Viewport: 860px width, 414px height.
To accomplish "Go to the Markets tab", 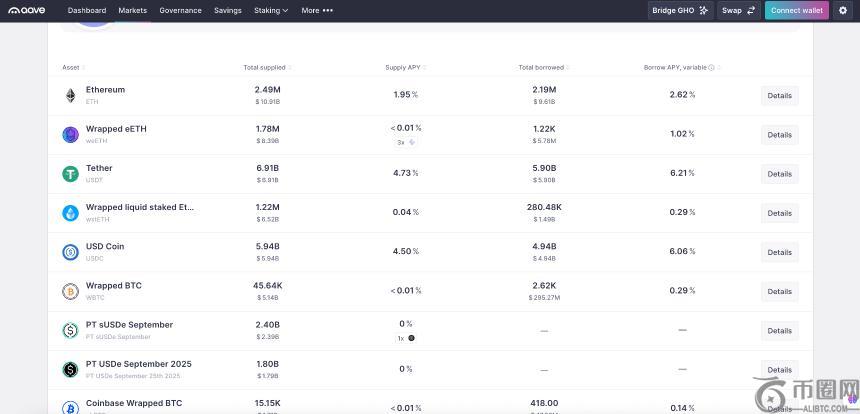I will pyautogui.click(x=132, y=10).
